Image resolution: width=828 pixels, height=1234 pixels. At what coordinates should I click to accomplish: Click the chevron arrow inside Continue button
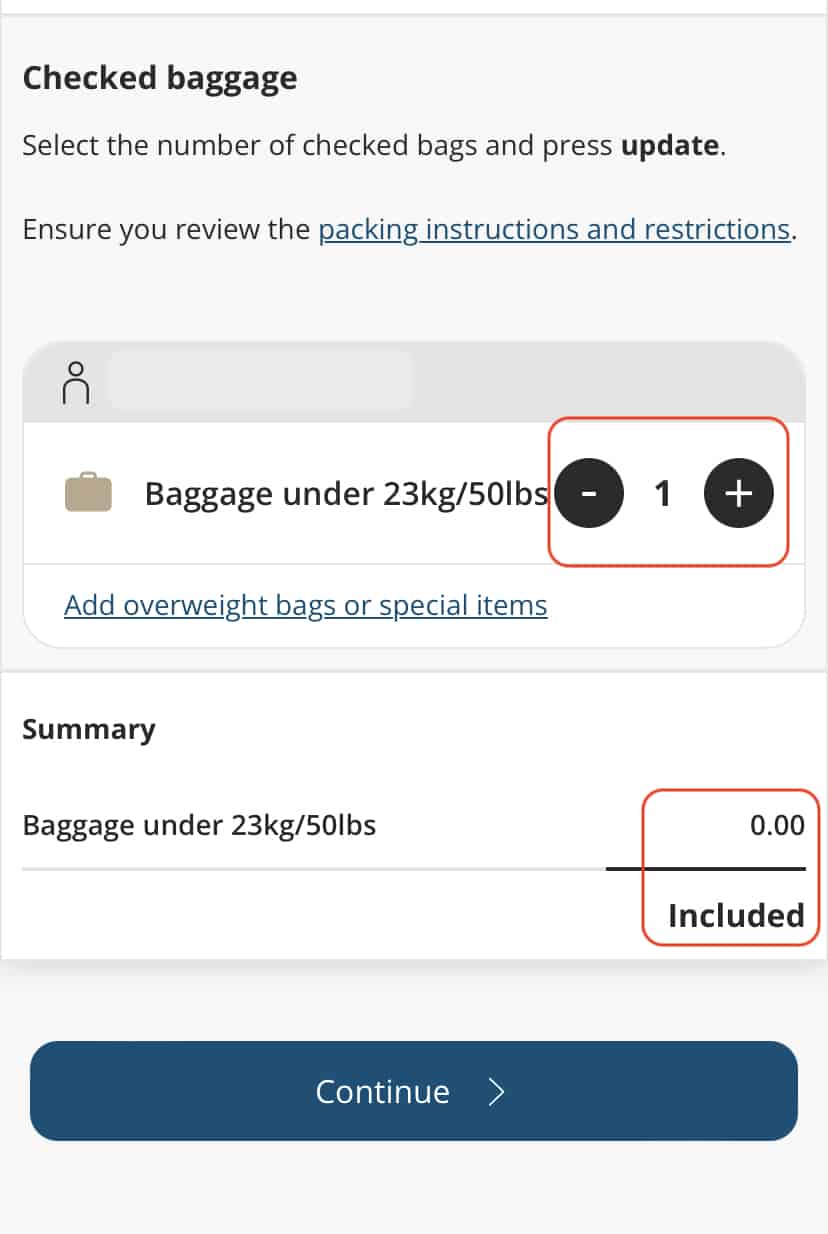pos(496,1092)
